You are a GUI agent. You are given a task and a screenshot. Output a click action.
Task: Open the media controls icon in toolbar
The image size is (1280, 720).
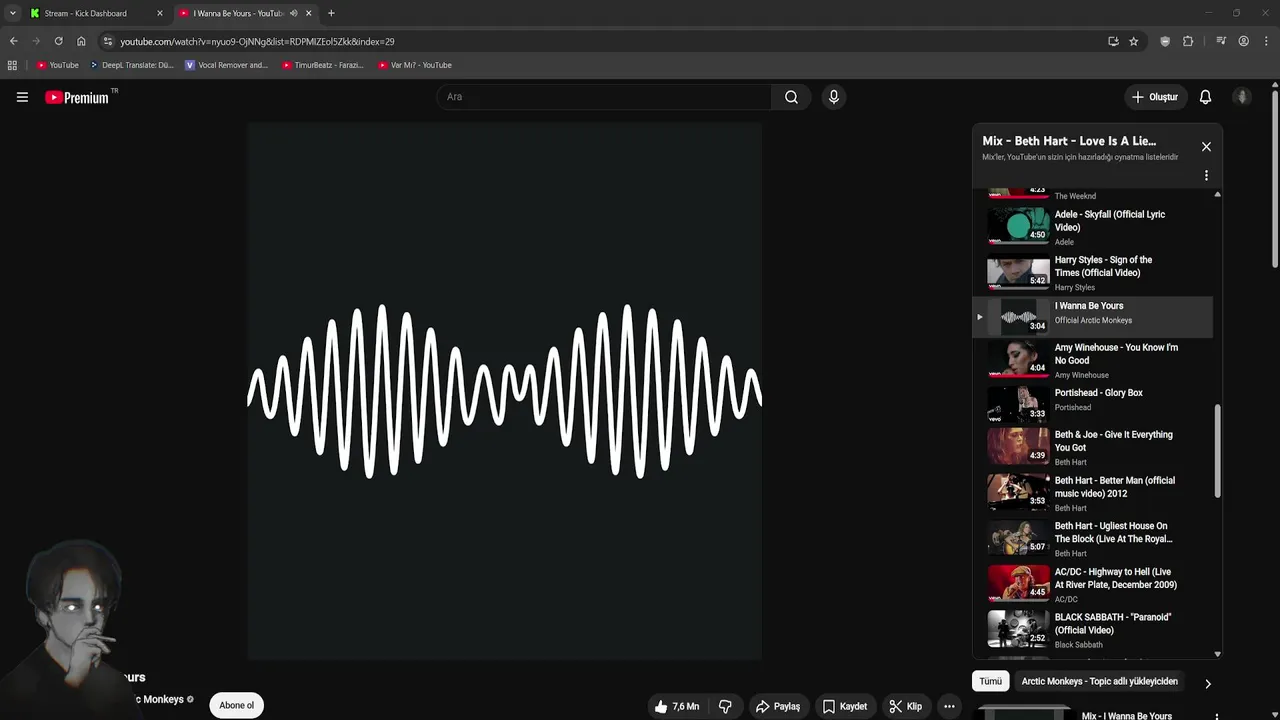coord(1221,41)
